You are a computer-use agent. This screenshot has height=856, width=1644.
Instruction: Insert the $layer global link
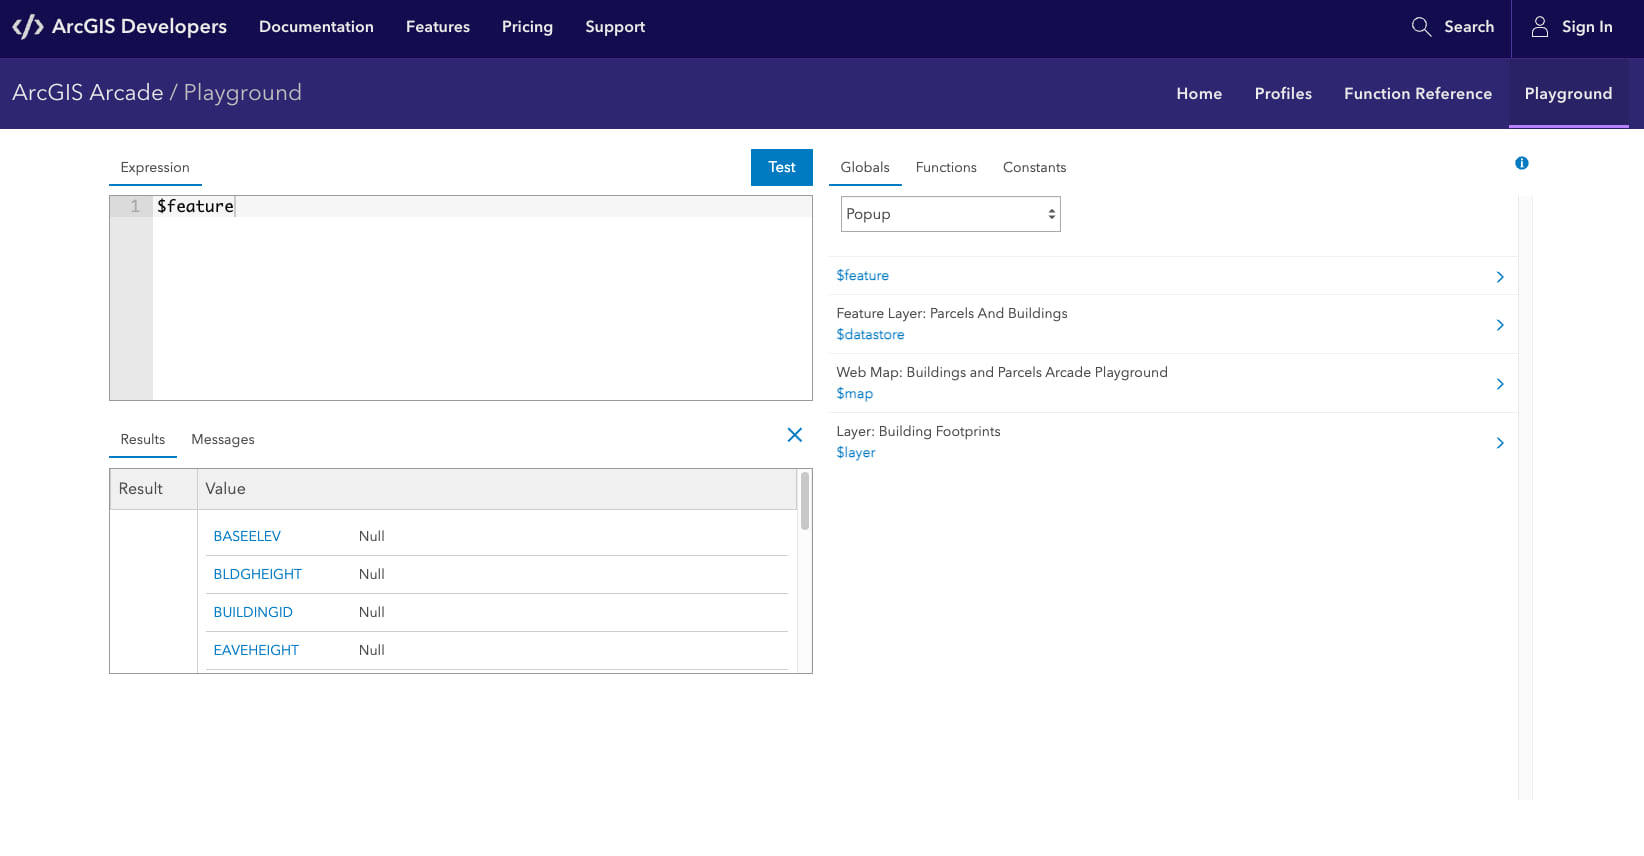856,452
